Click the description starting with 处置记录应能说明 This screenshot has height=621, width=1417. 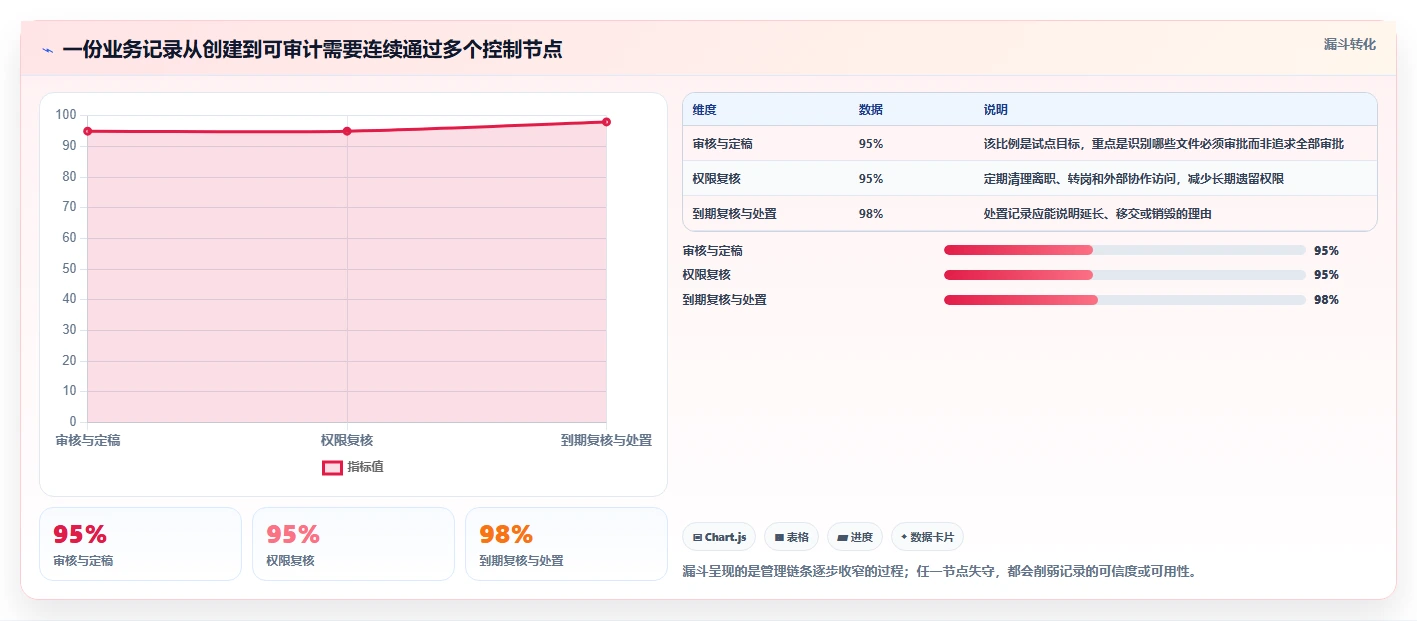(1098, 214)
